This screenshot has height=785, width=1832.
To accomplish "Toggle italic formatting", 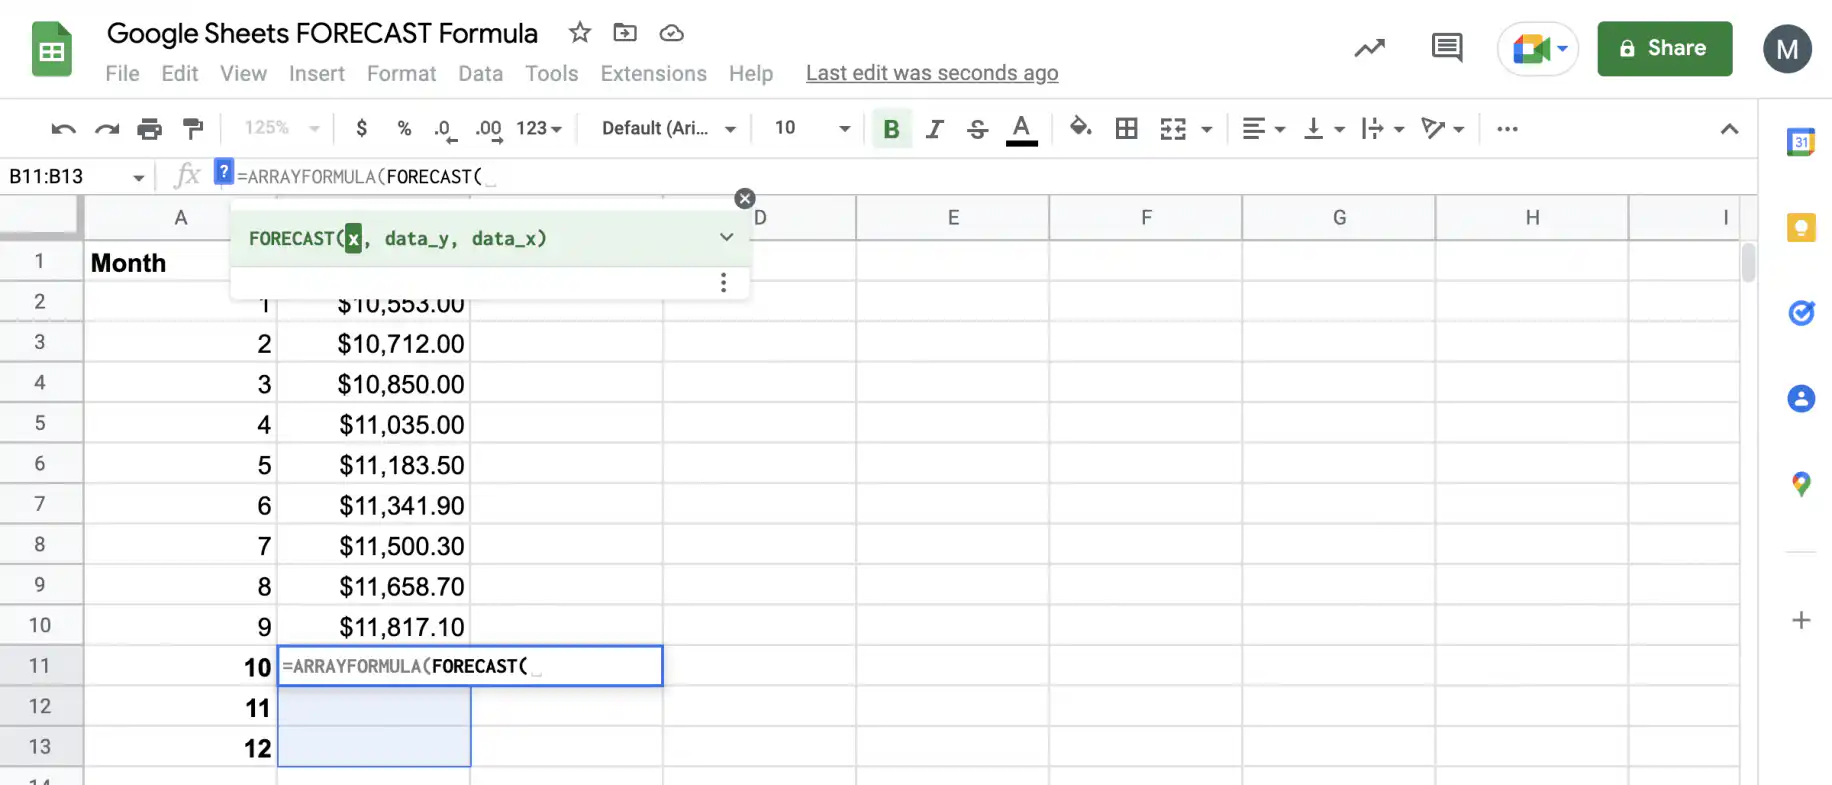I will 935,129.
